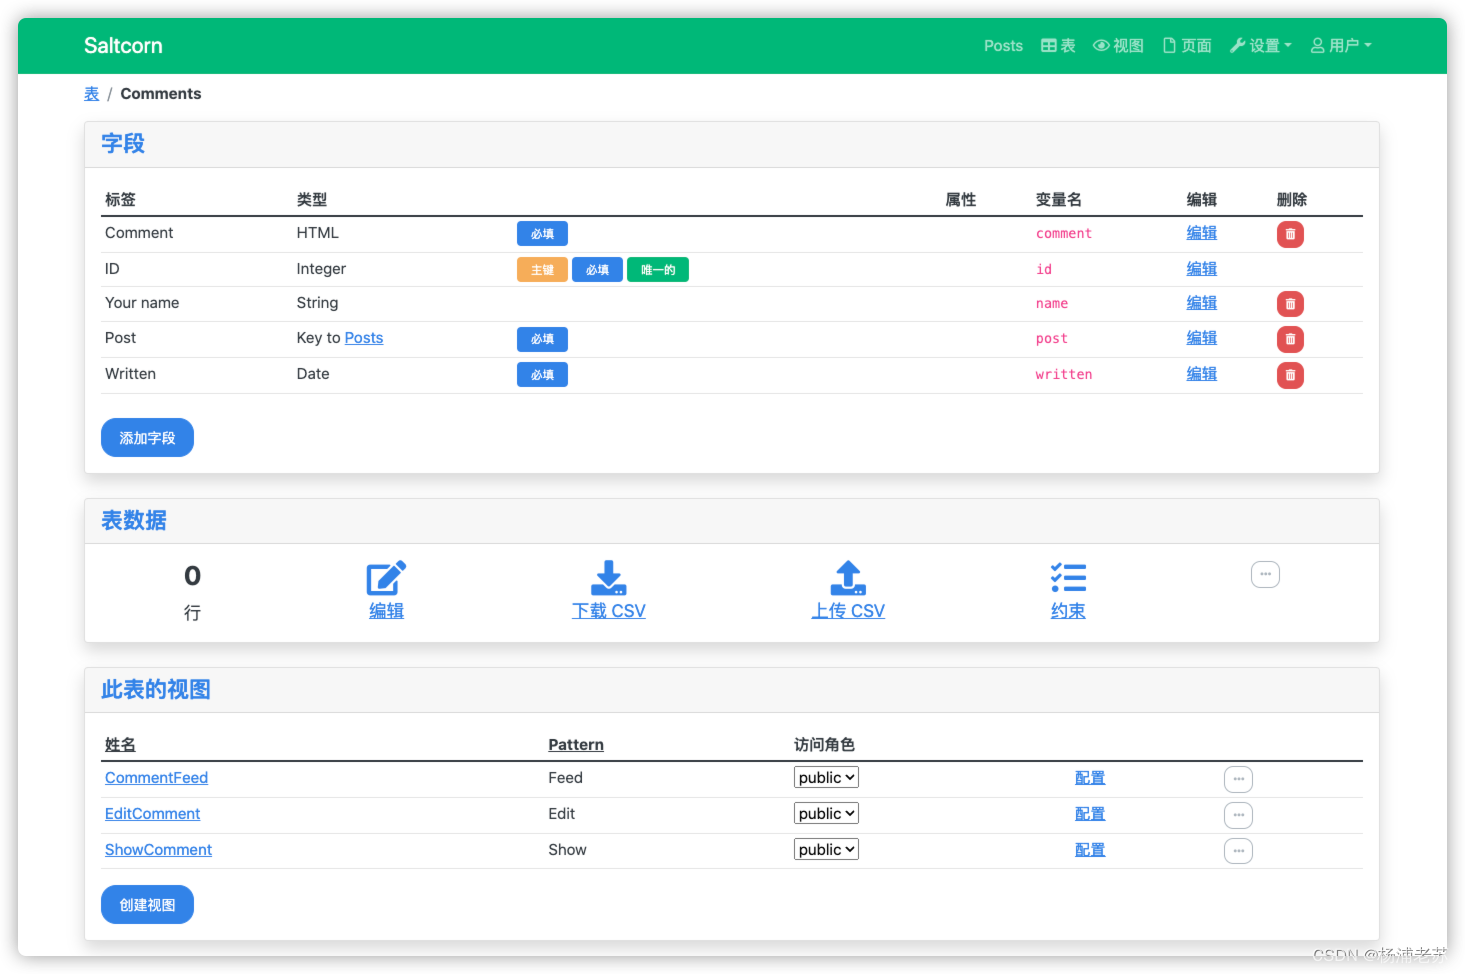Click the edit table data pencil icon
Screen dimensions: 1465x974
[386, 578]
